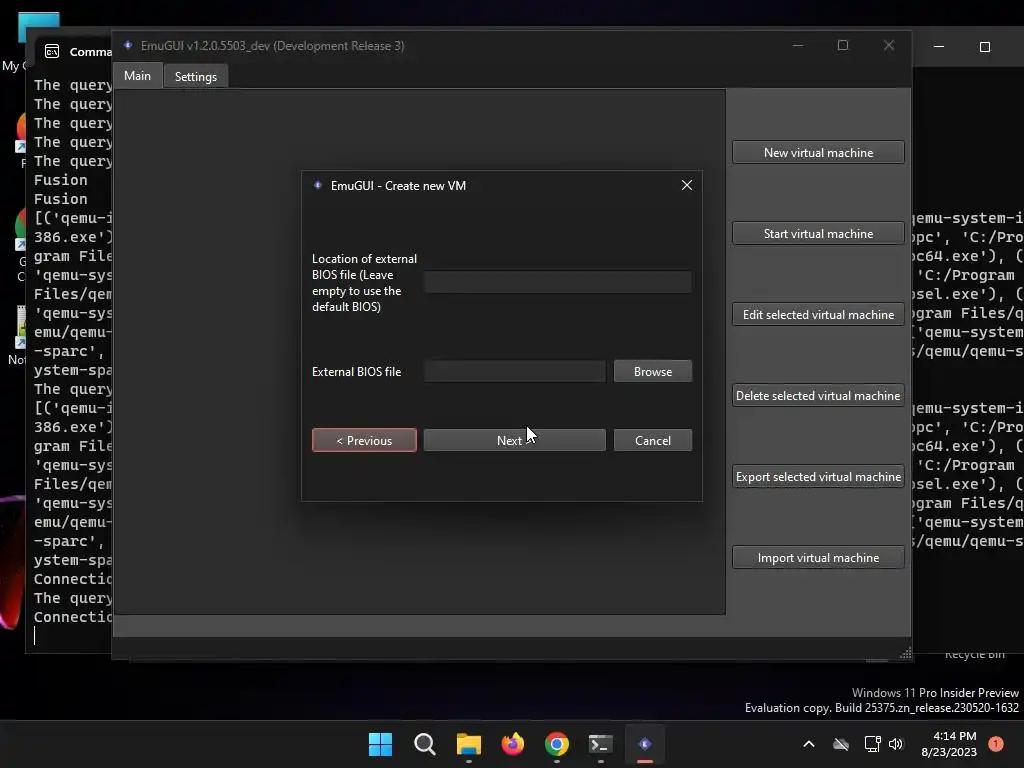Maximize the EmuGUI main window

(843, 45)
